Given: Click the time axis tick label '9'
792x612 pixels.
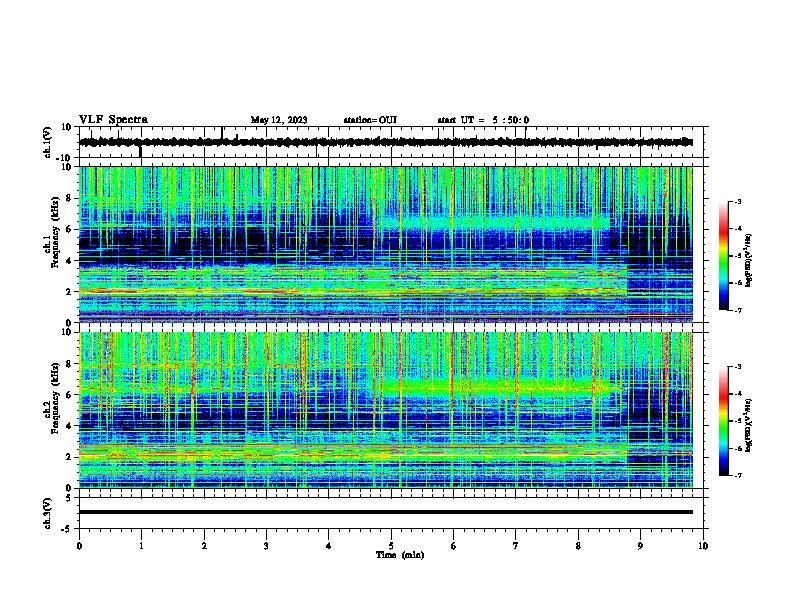Looking at the screenshot, I should coord(640,546).
